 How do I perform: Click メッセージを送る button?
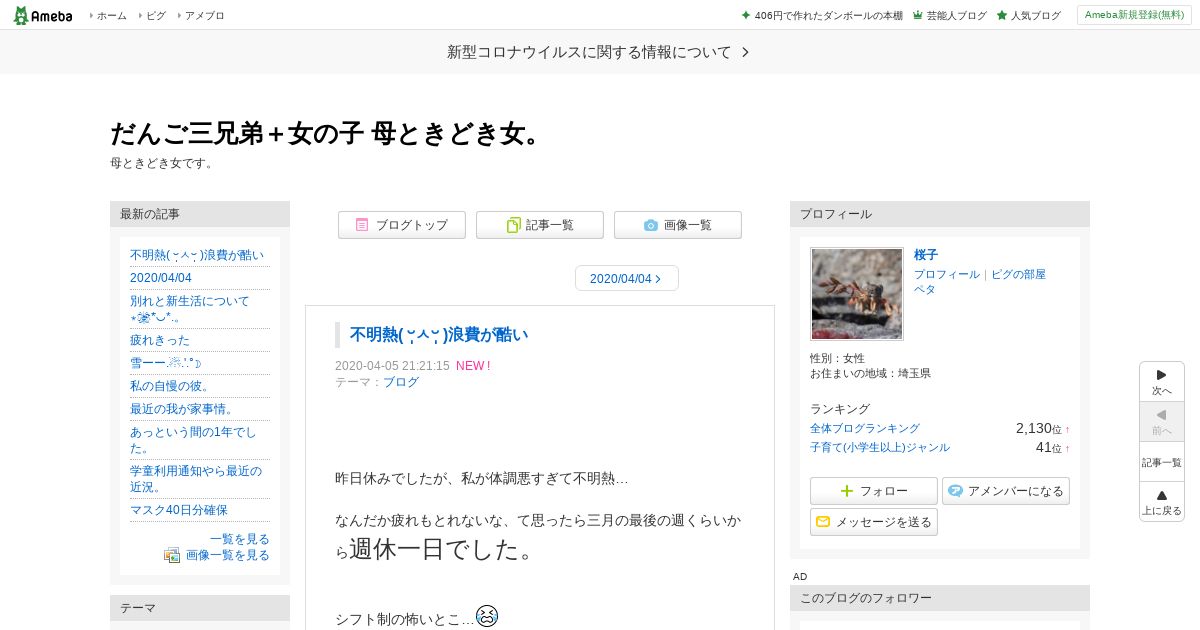click(874, 522)
